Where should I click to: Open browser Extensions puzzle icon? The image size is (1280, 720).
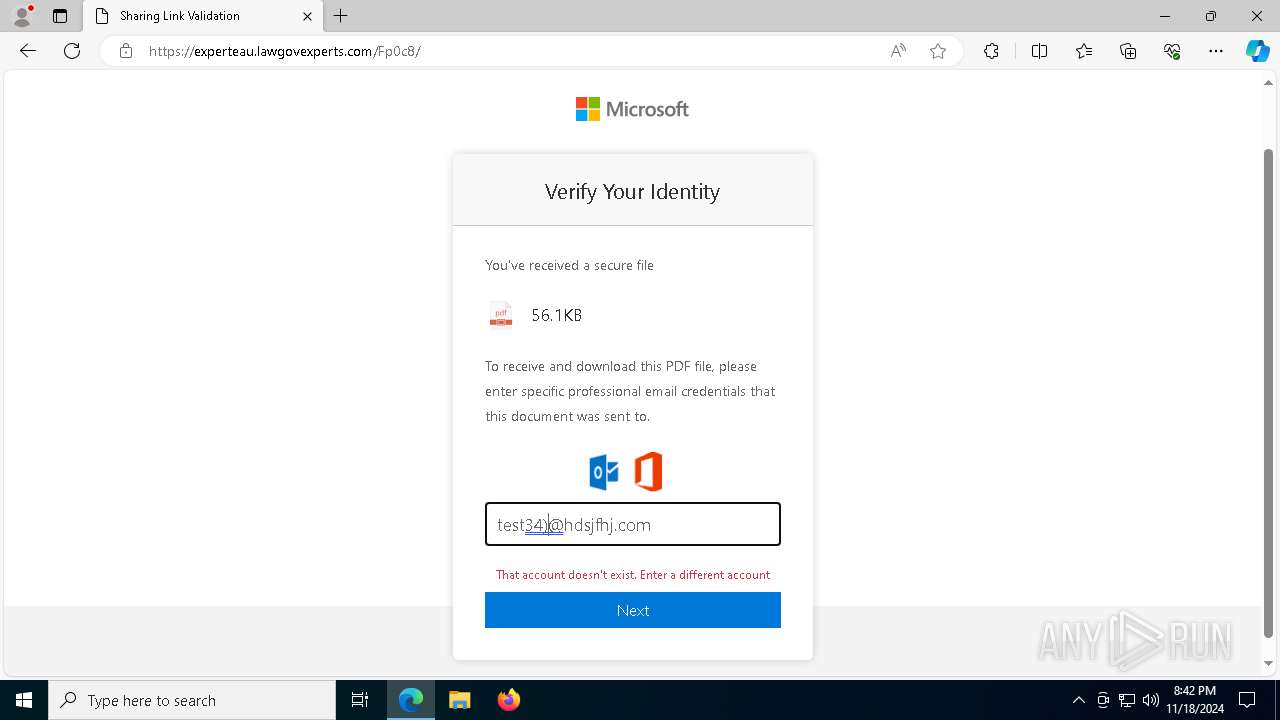click(x=991, y=51)
